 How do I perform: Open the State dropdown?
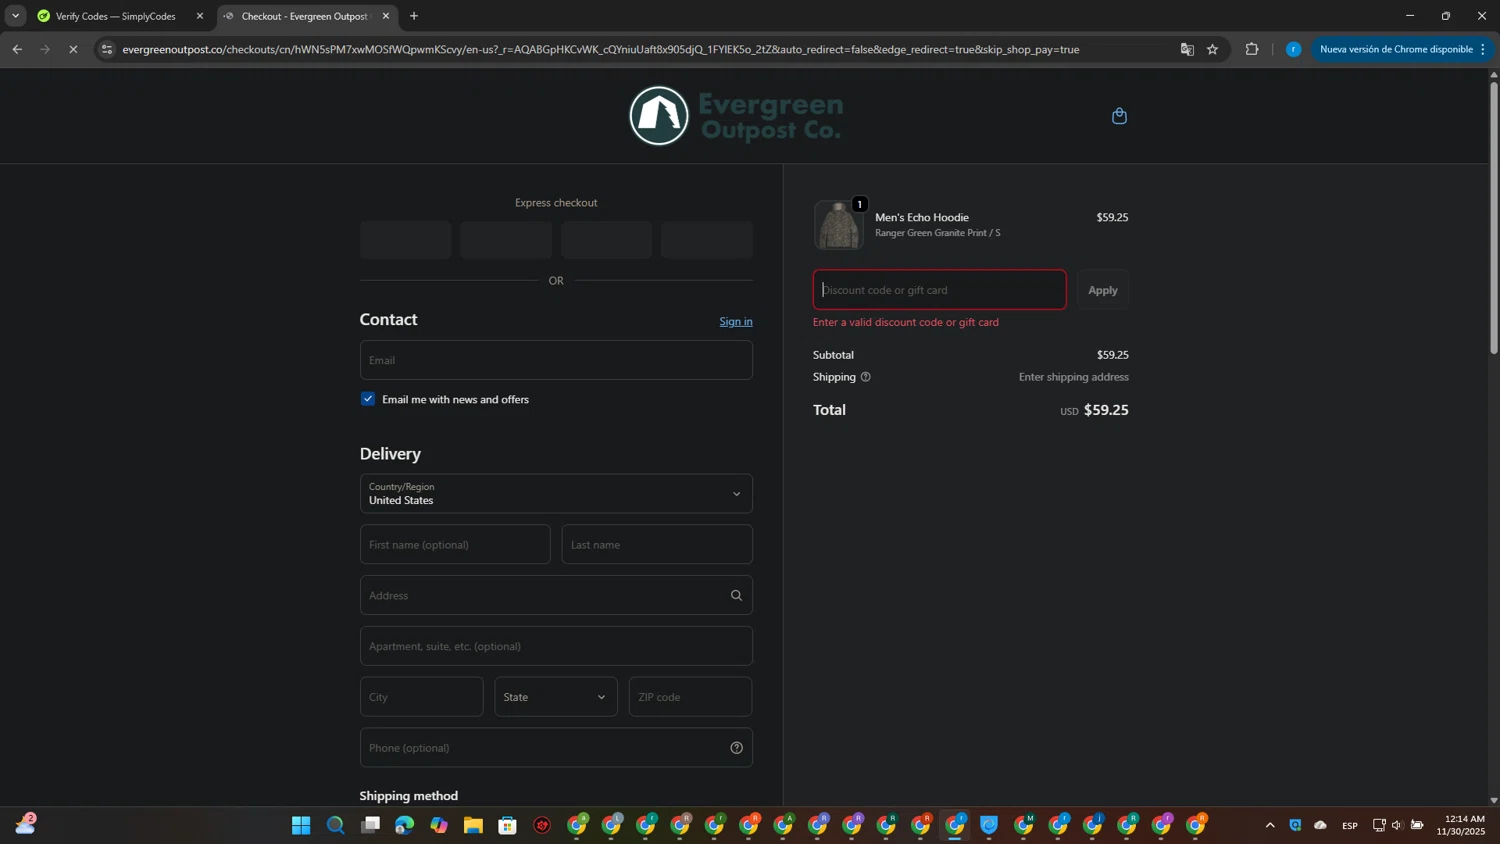pos(556,697)
